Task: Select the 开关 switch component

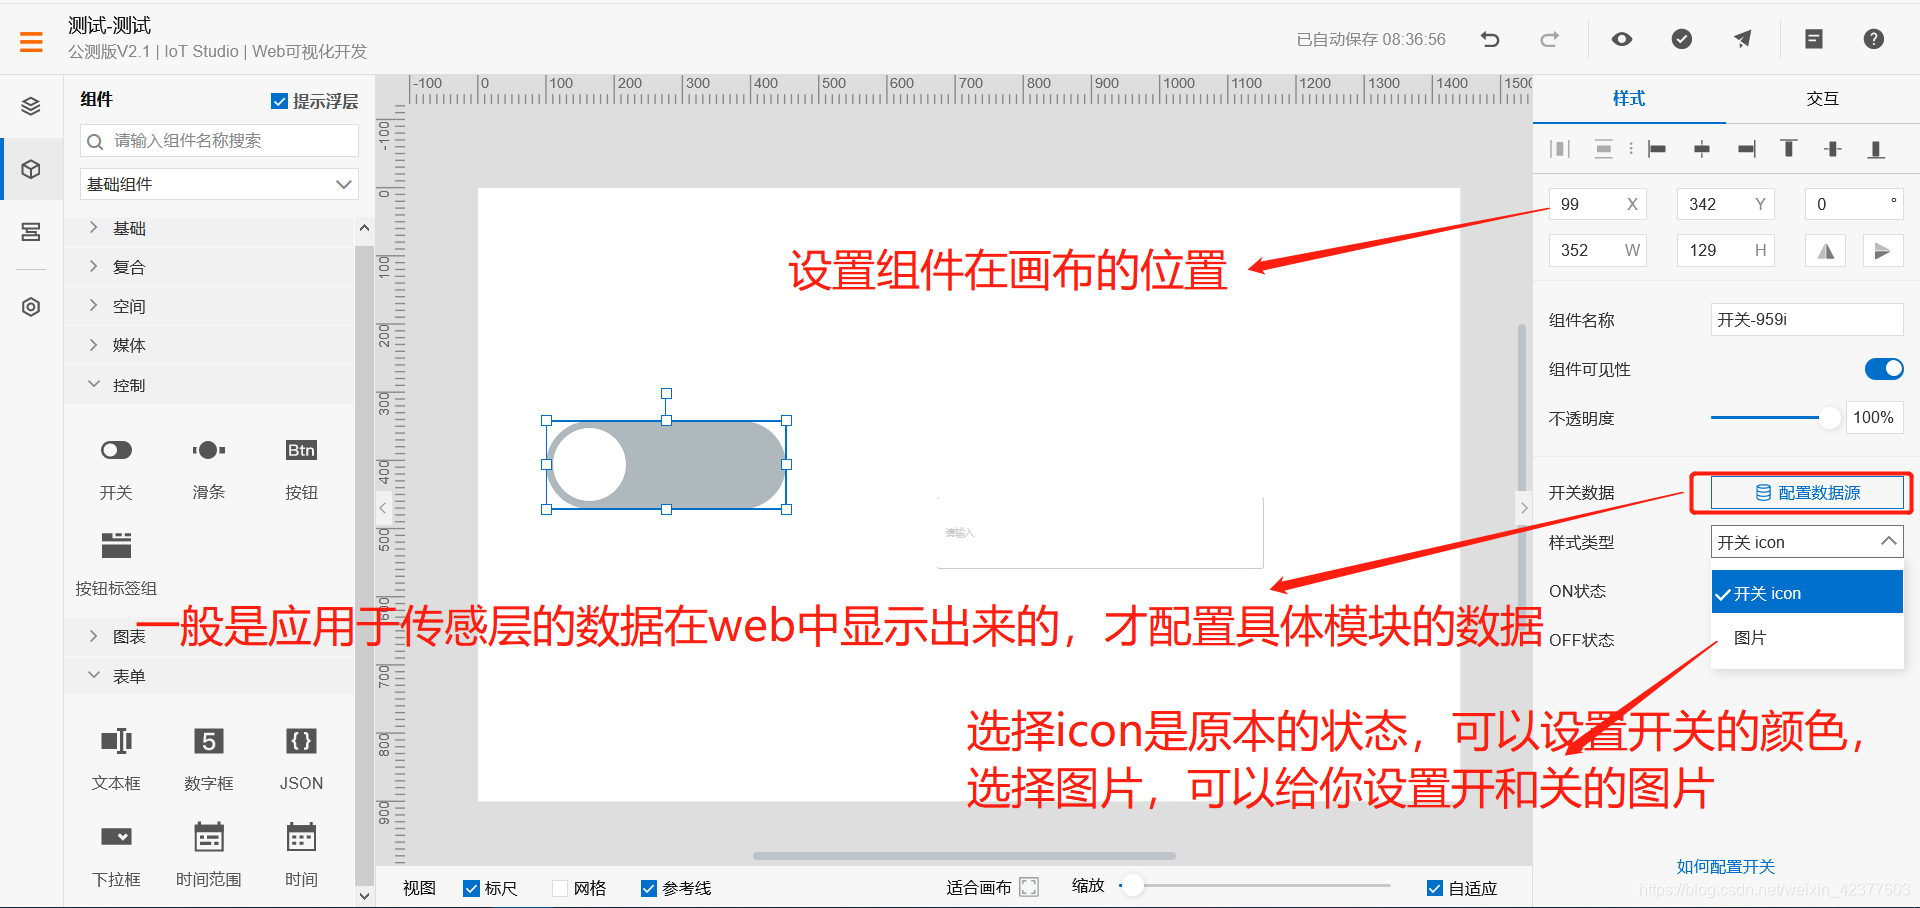Action: (x=116, y=469)
